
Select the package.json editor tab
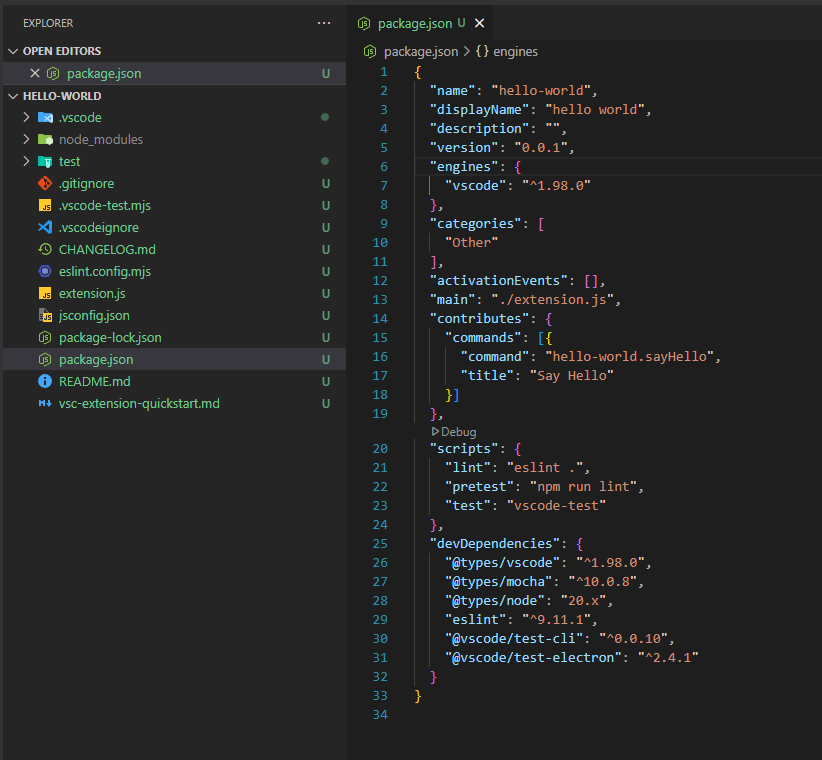click(x=419, y=23)
